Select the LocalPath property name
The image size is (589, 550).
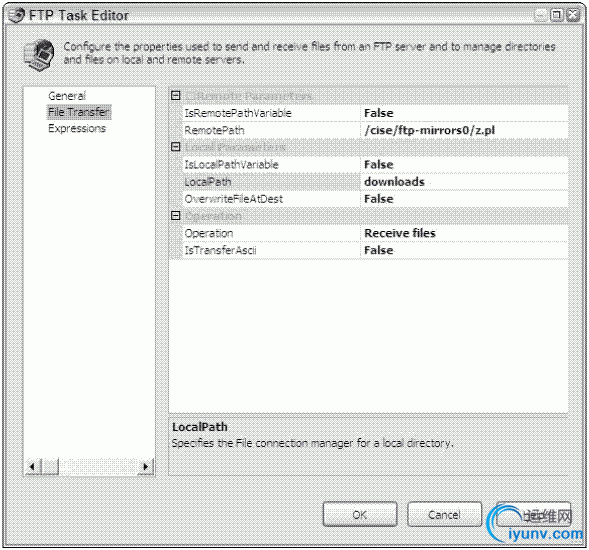pyautogui.click(x=207, y=182)
